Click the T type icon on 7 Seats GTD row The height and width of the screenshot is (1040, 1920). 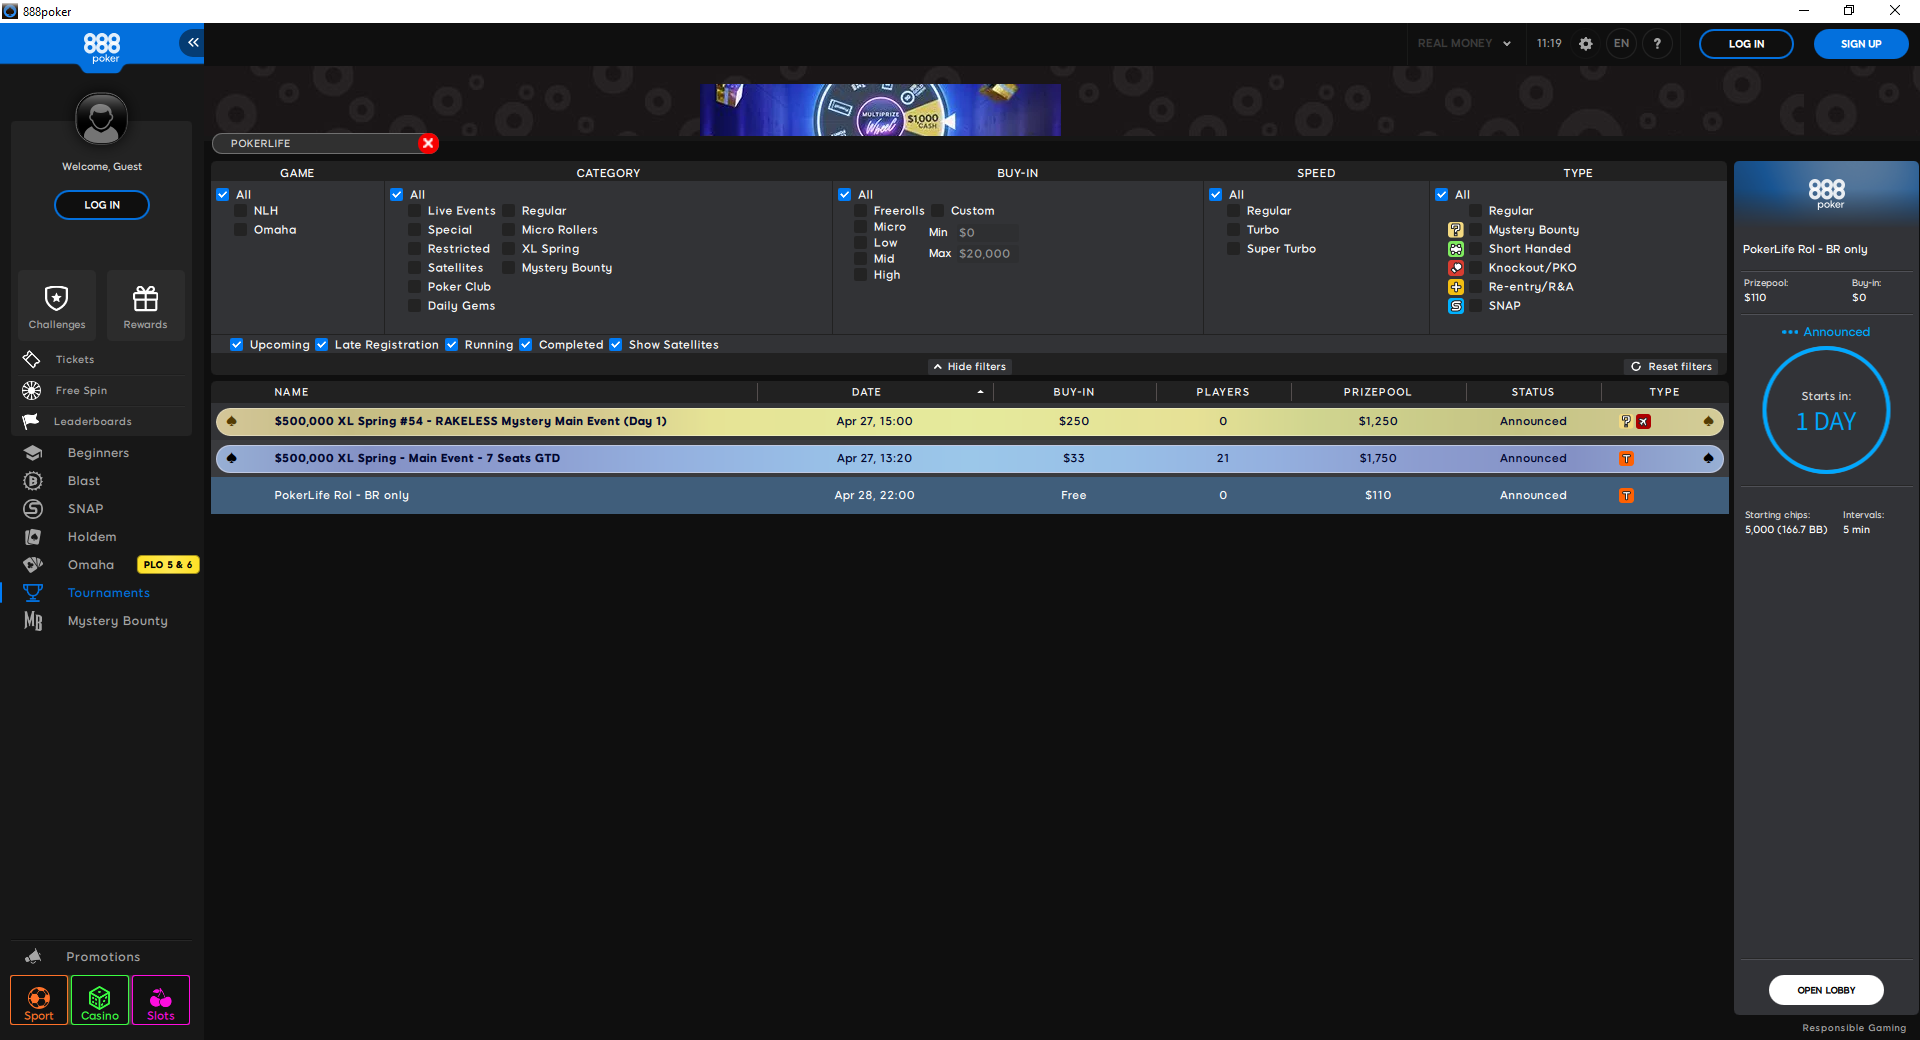[1627, 459]
